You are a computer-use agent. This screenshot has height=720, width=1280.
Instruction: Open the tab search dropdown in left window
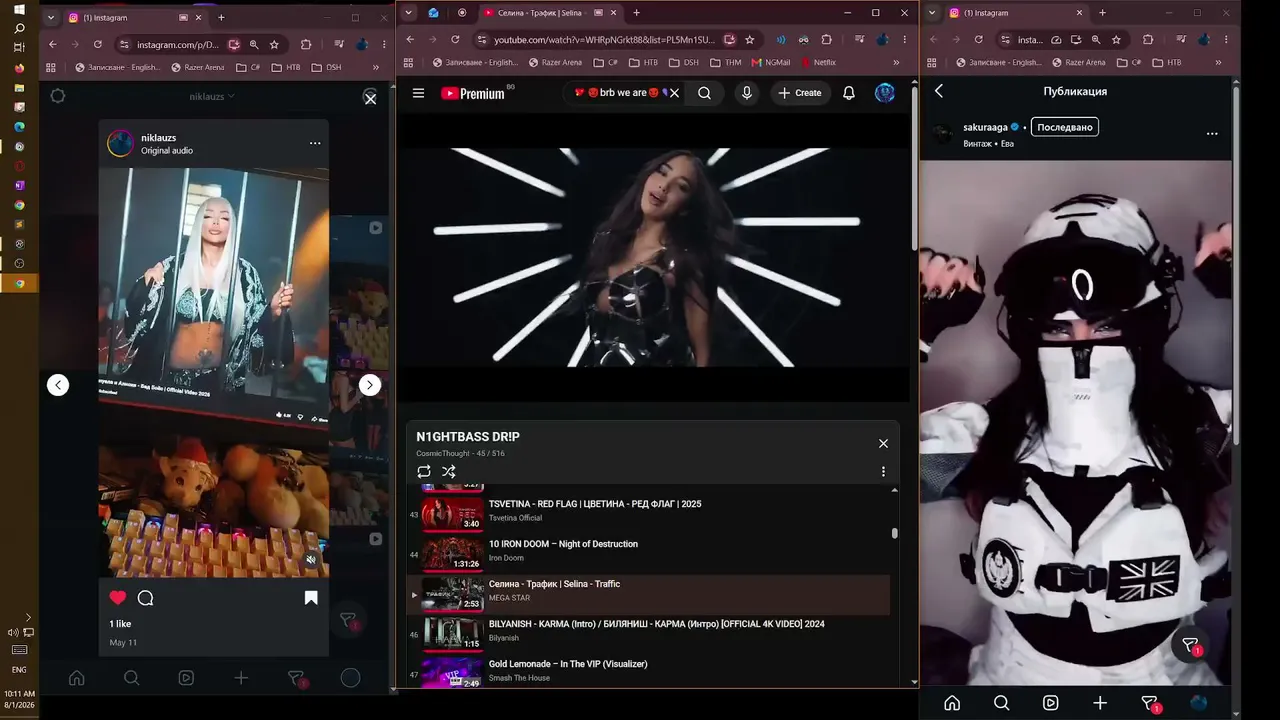pos(49,17)
